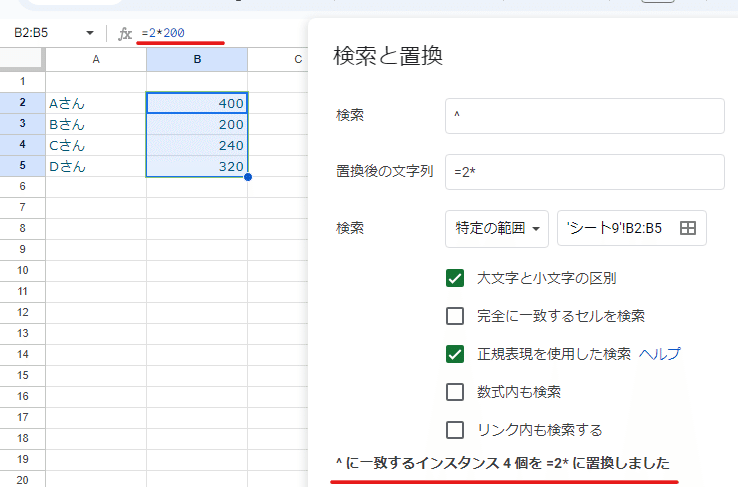Uncheck 正規表現を使用した検索 checkbox
The width and height of the screenshot is (738, 487).
455,354
